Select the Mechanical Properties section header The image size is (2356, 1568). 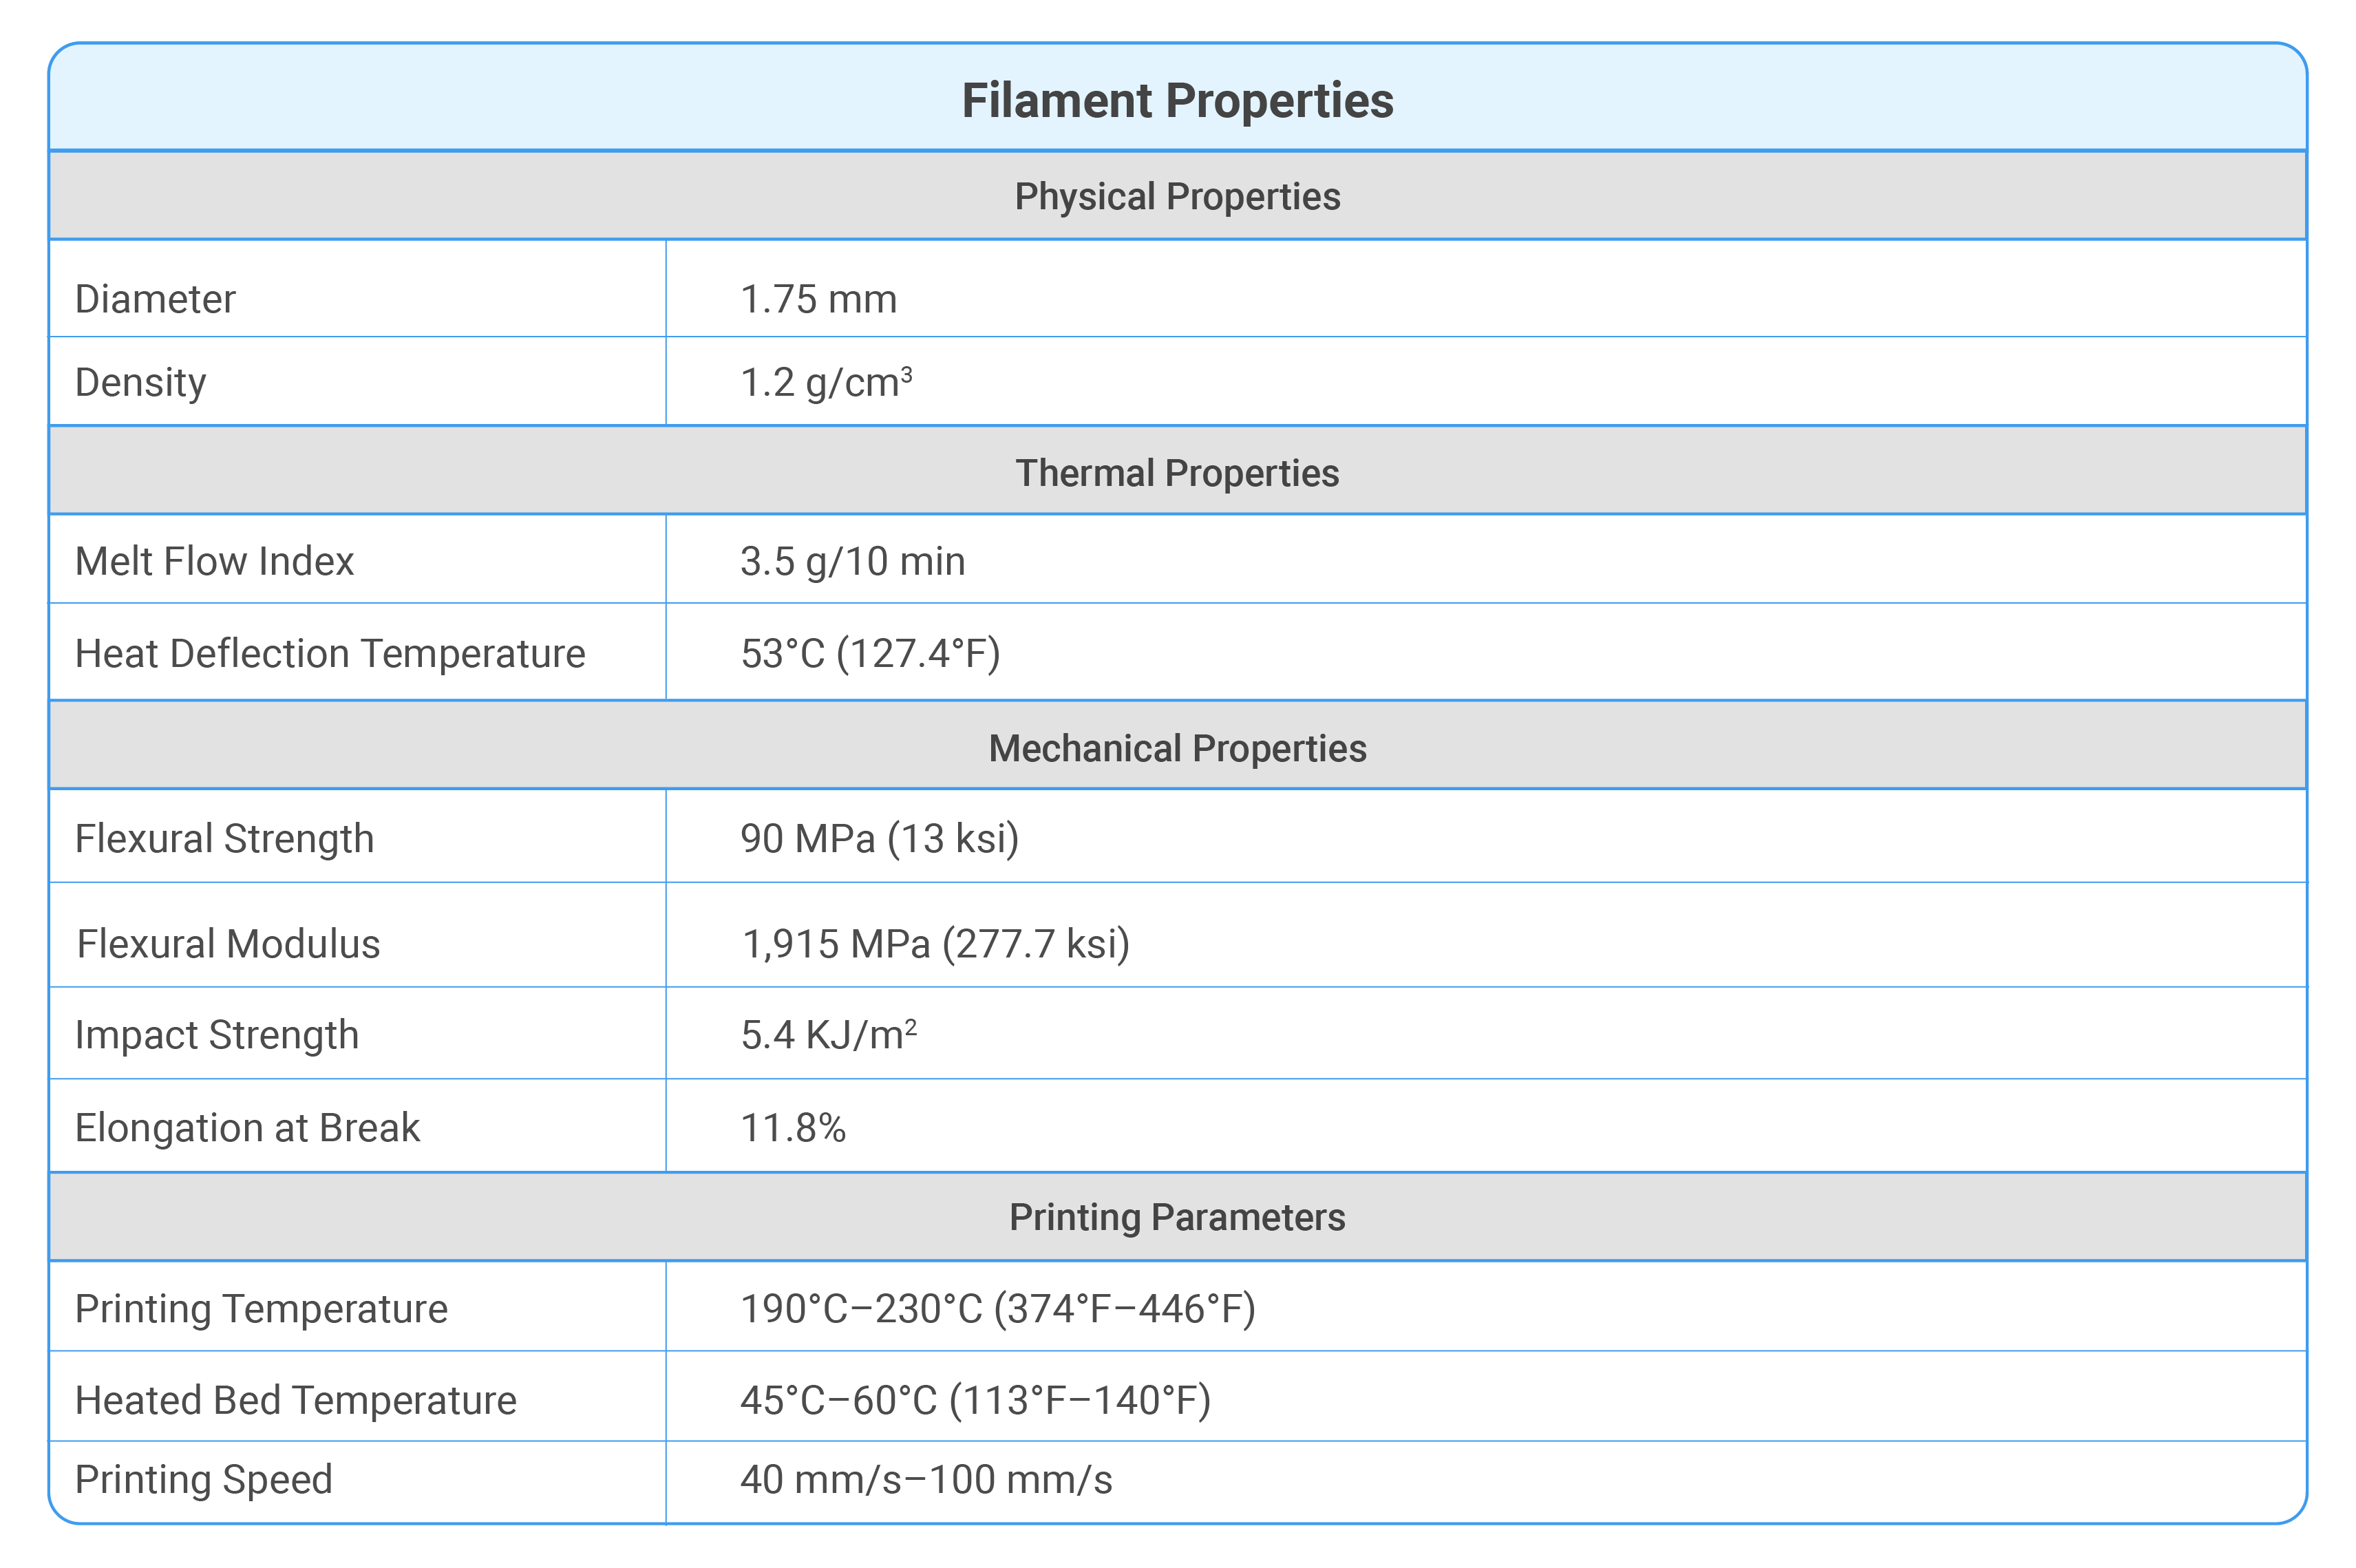pyautogui.click(x=1177, y=748)
